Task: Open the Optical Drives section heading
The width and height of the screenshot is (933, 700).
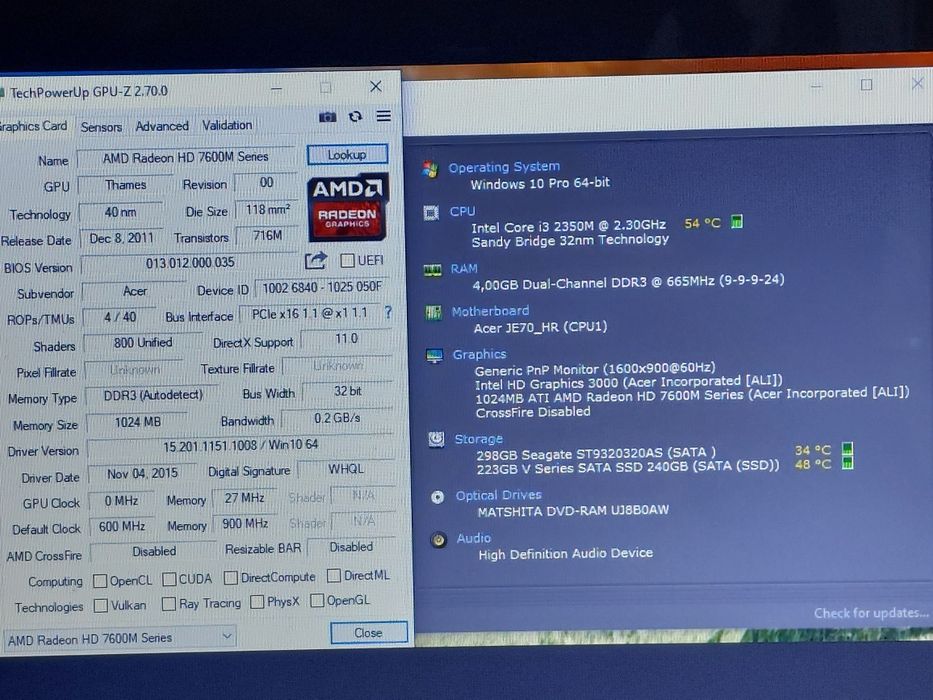Action: point(499,495)
